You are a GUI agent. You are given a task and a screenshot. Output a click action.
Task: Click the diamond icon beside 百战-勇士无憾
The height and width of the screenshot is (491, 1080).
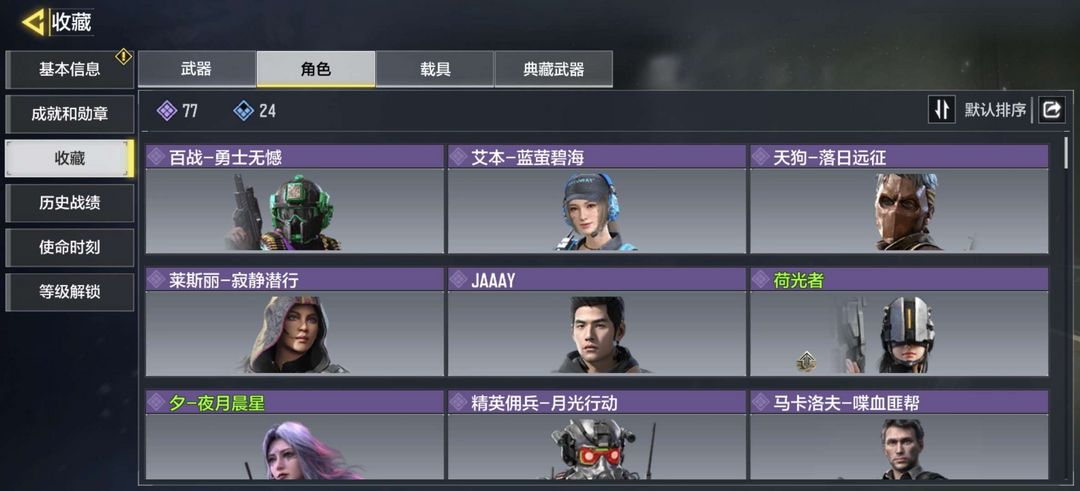pos(156,157)
